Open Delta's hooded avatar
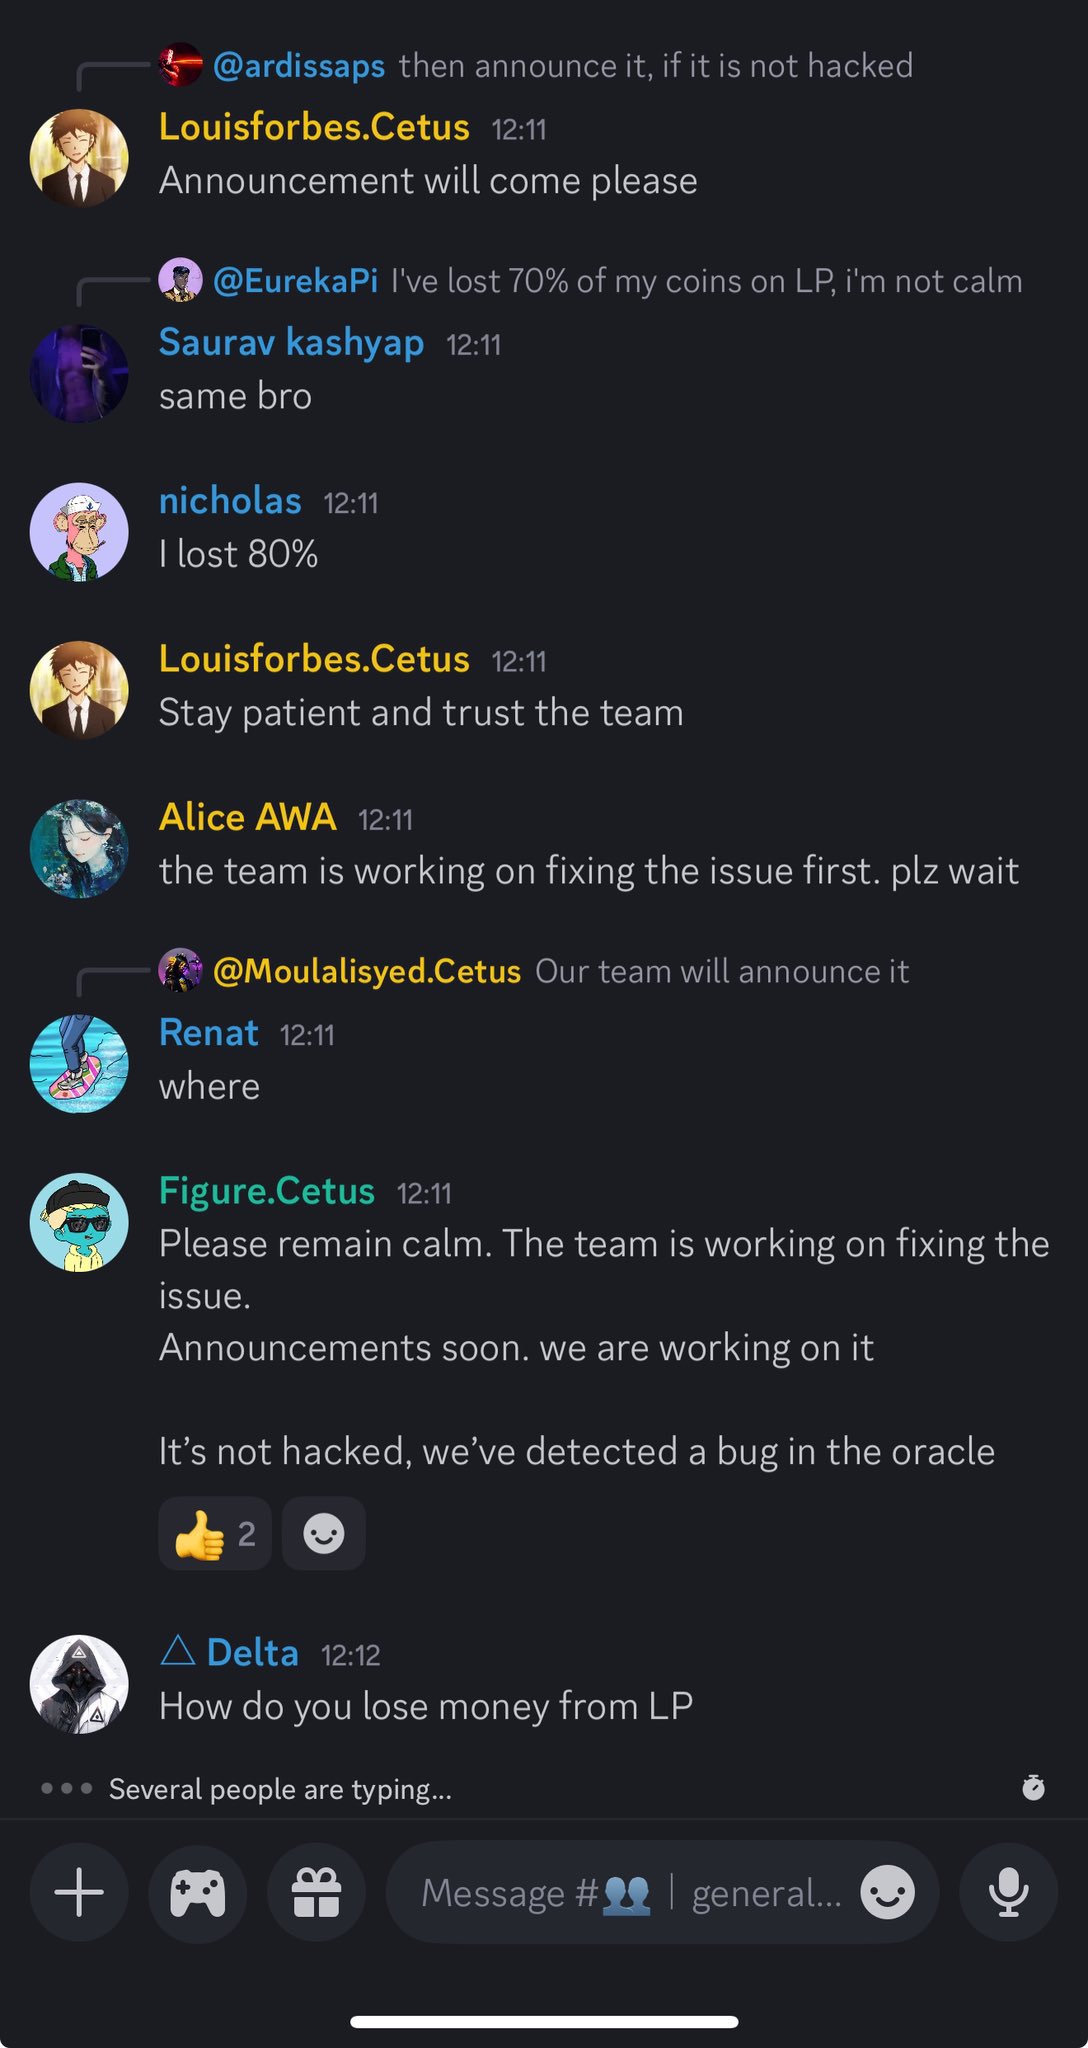The image size is (1088, 2048). tap(79, 1684)
